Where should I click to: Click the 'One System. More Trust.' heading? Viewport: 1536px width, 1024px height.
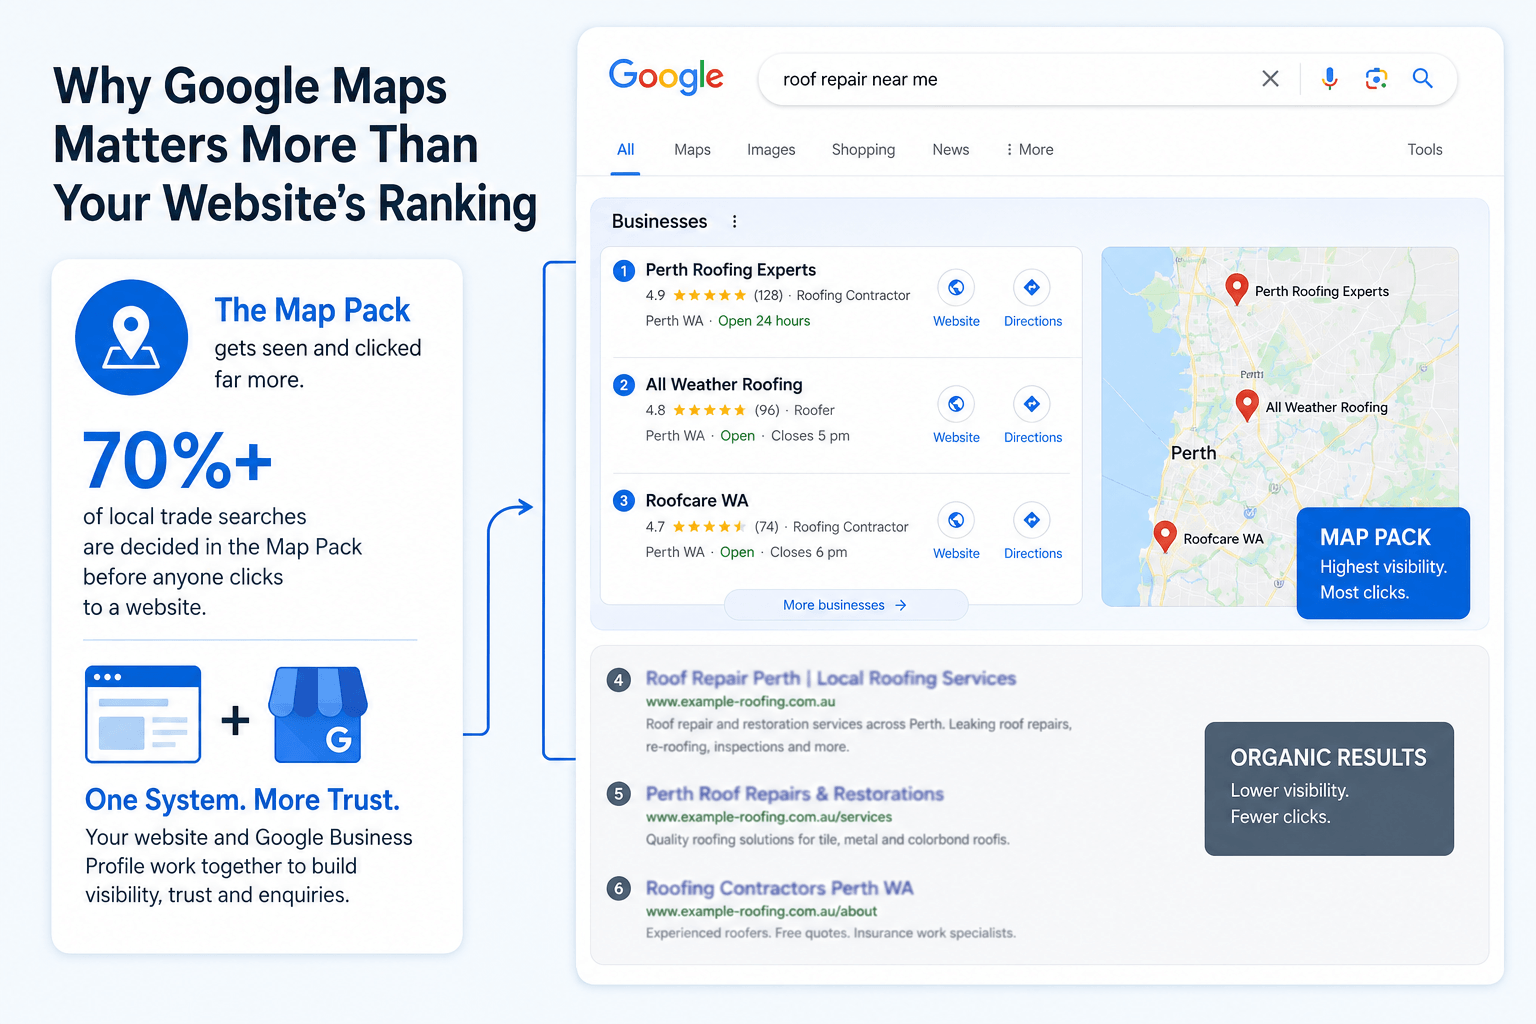243,800
